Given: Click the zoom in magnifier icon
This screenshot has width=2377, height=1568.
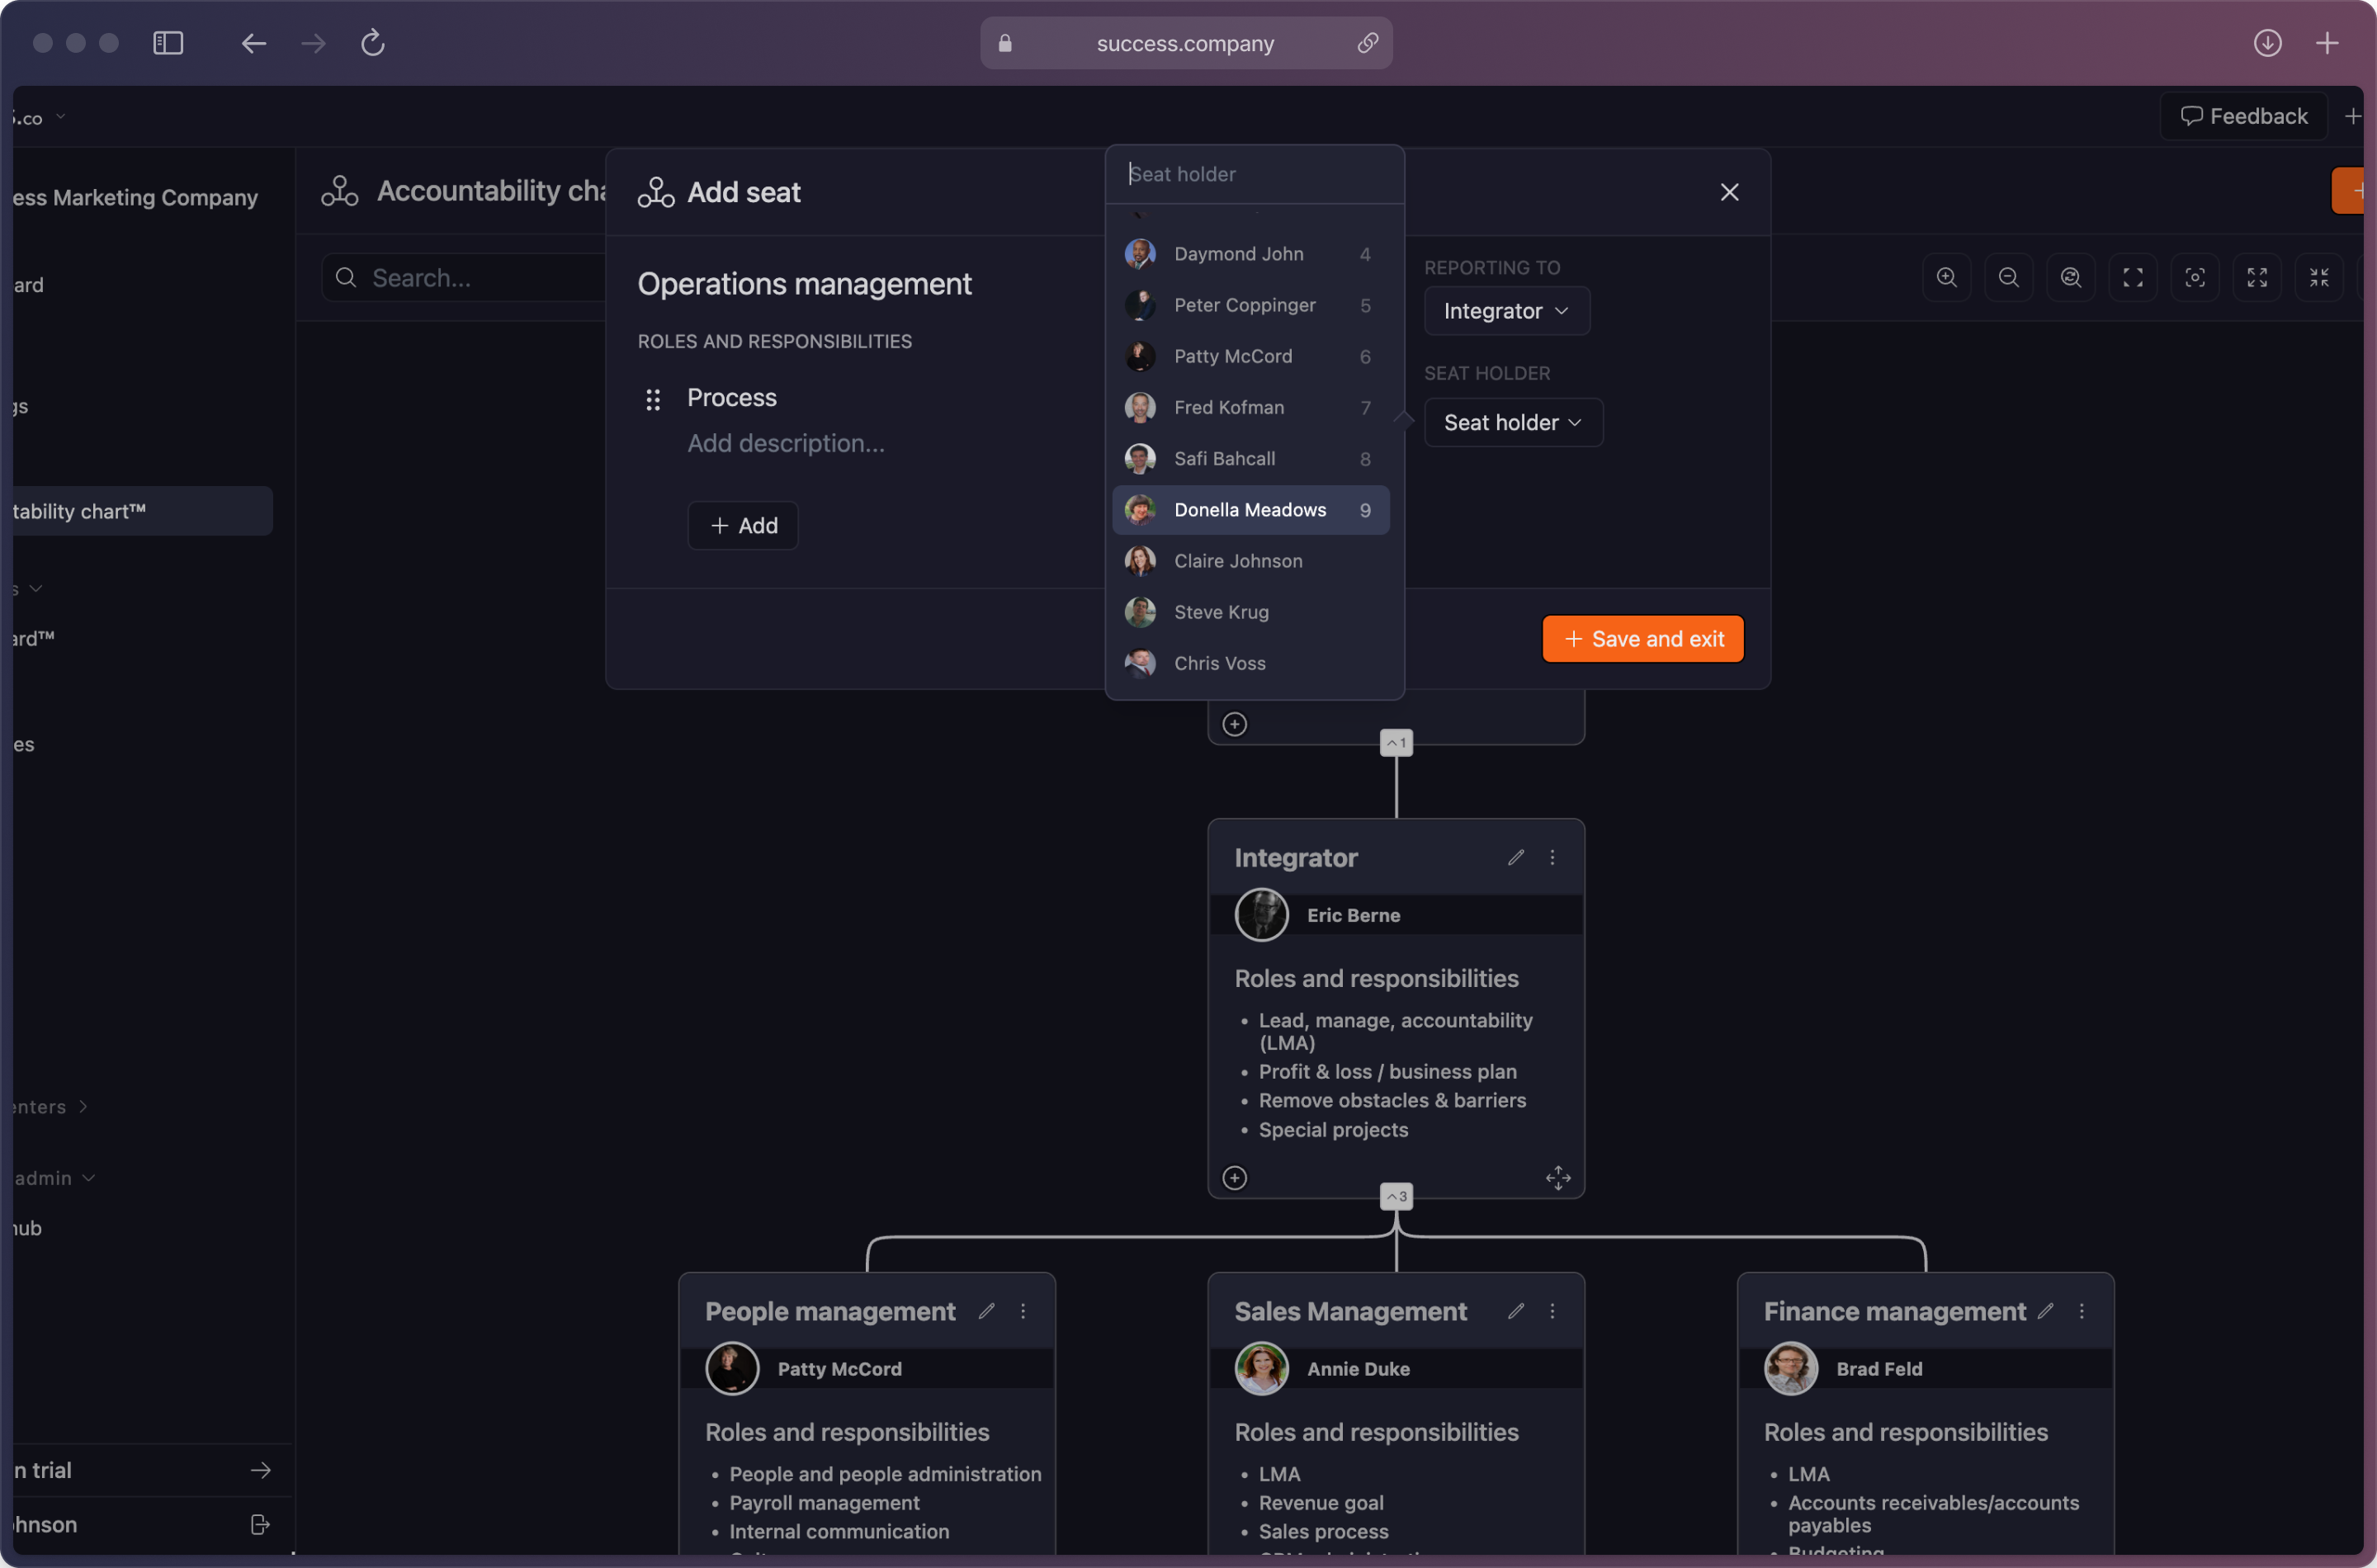Looking at the screenshot, I should click(1946, 277).
